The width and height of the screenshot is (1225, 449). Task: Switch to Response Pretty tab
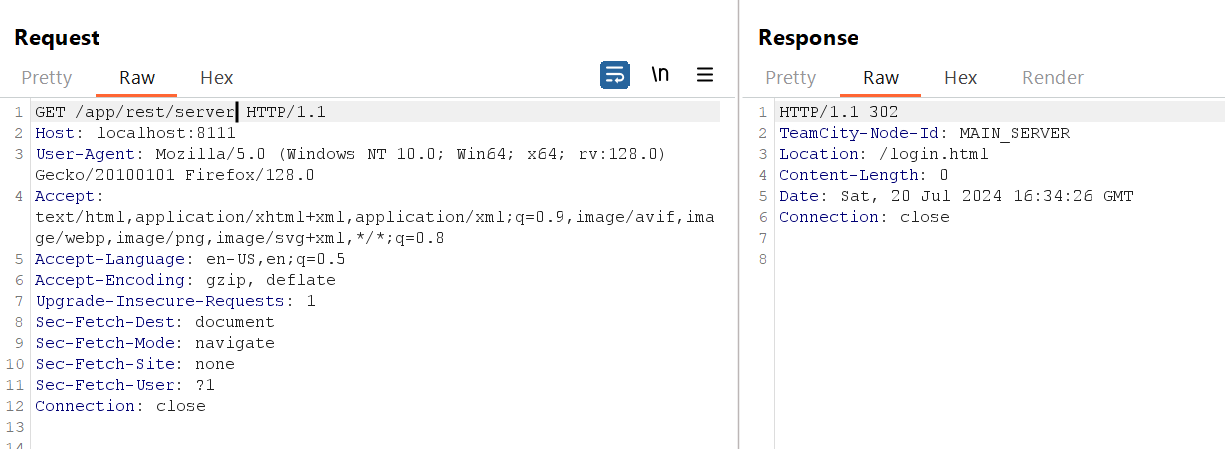(x=791, y=77)
